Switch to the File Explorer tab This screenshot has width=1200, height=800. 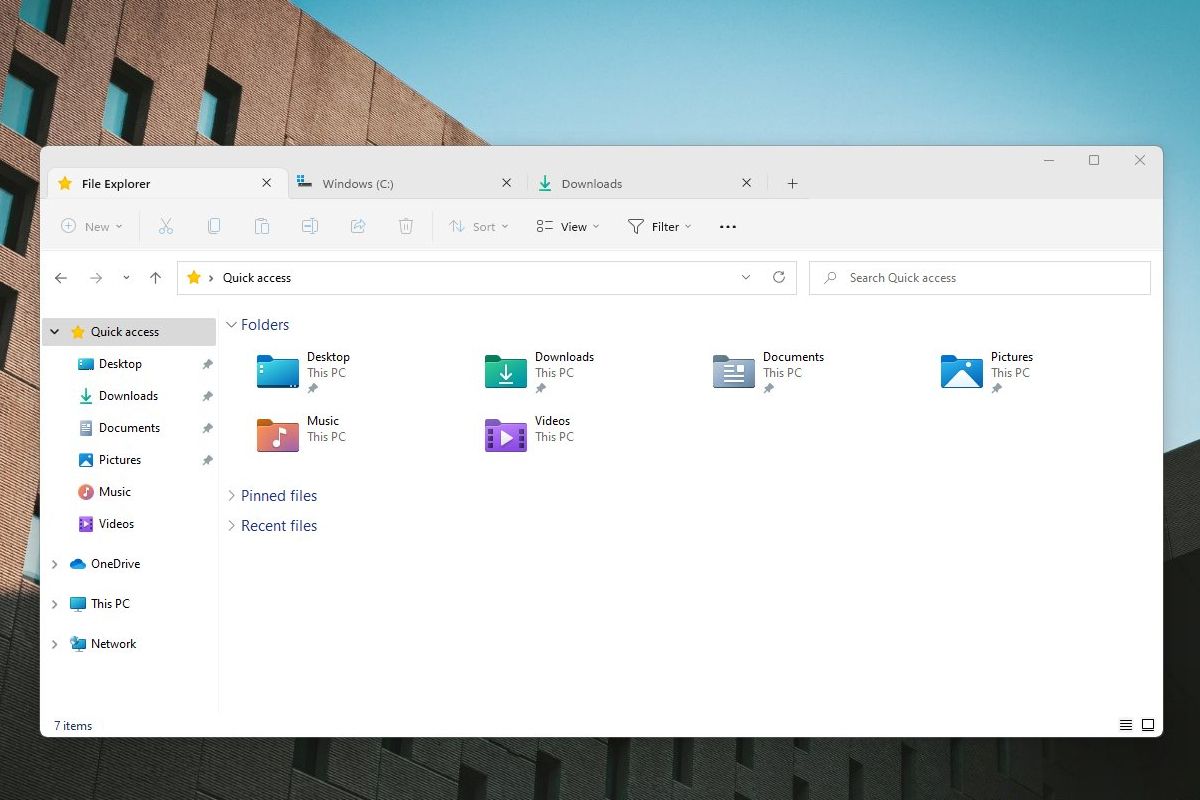click(x=166, y=183)
